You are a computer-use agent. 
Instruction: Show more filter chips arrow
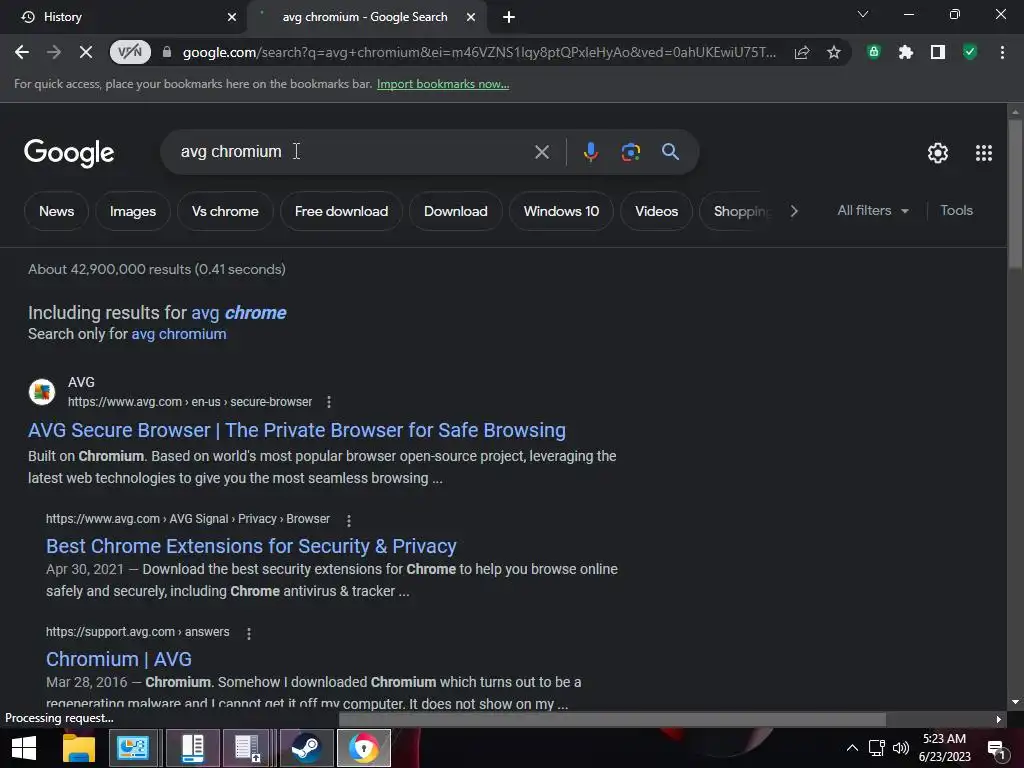click(x=793, y=211)
